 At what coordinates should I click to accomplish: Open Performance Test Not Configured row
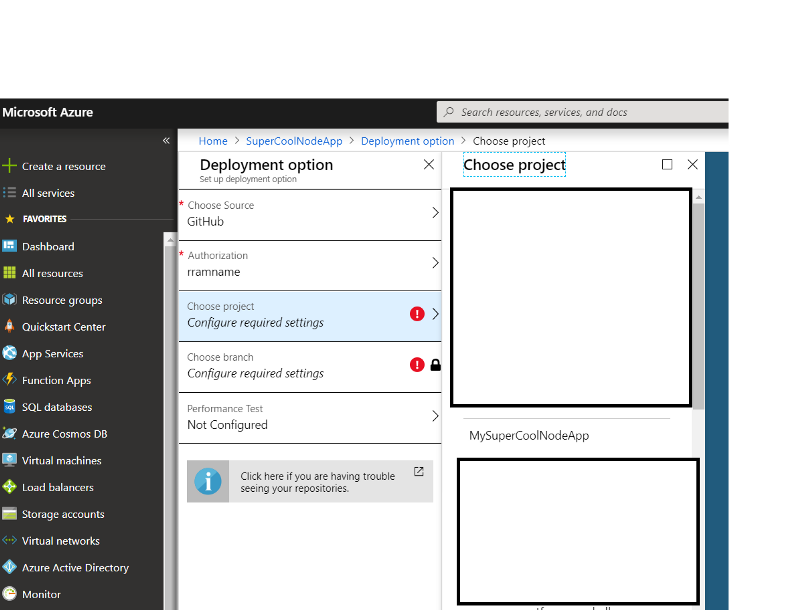tap(310, 418)
